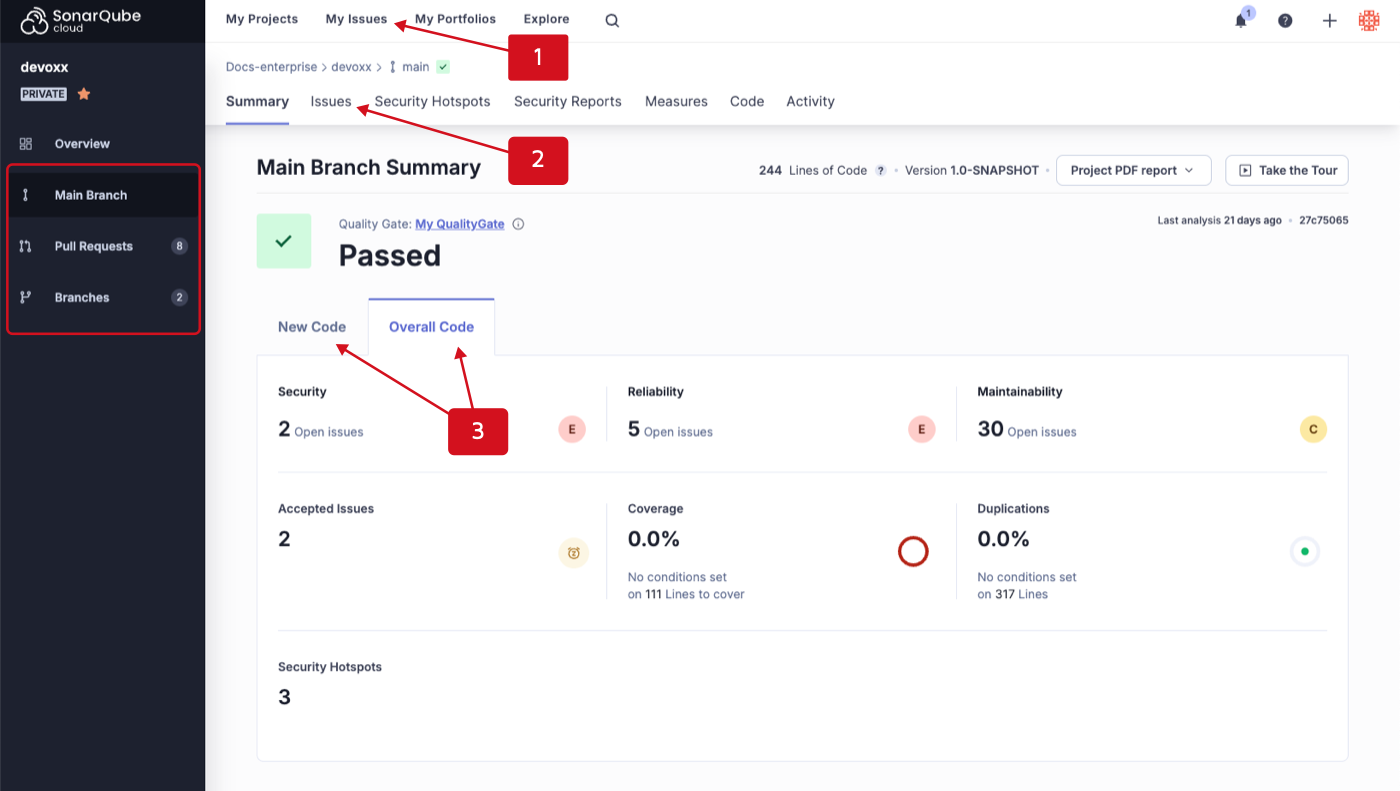Click the Reliability E rating badge

click(x=921, y=430)
